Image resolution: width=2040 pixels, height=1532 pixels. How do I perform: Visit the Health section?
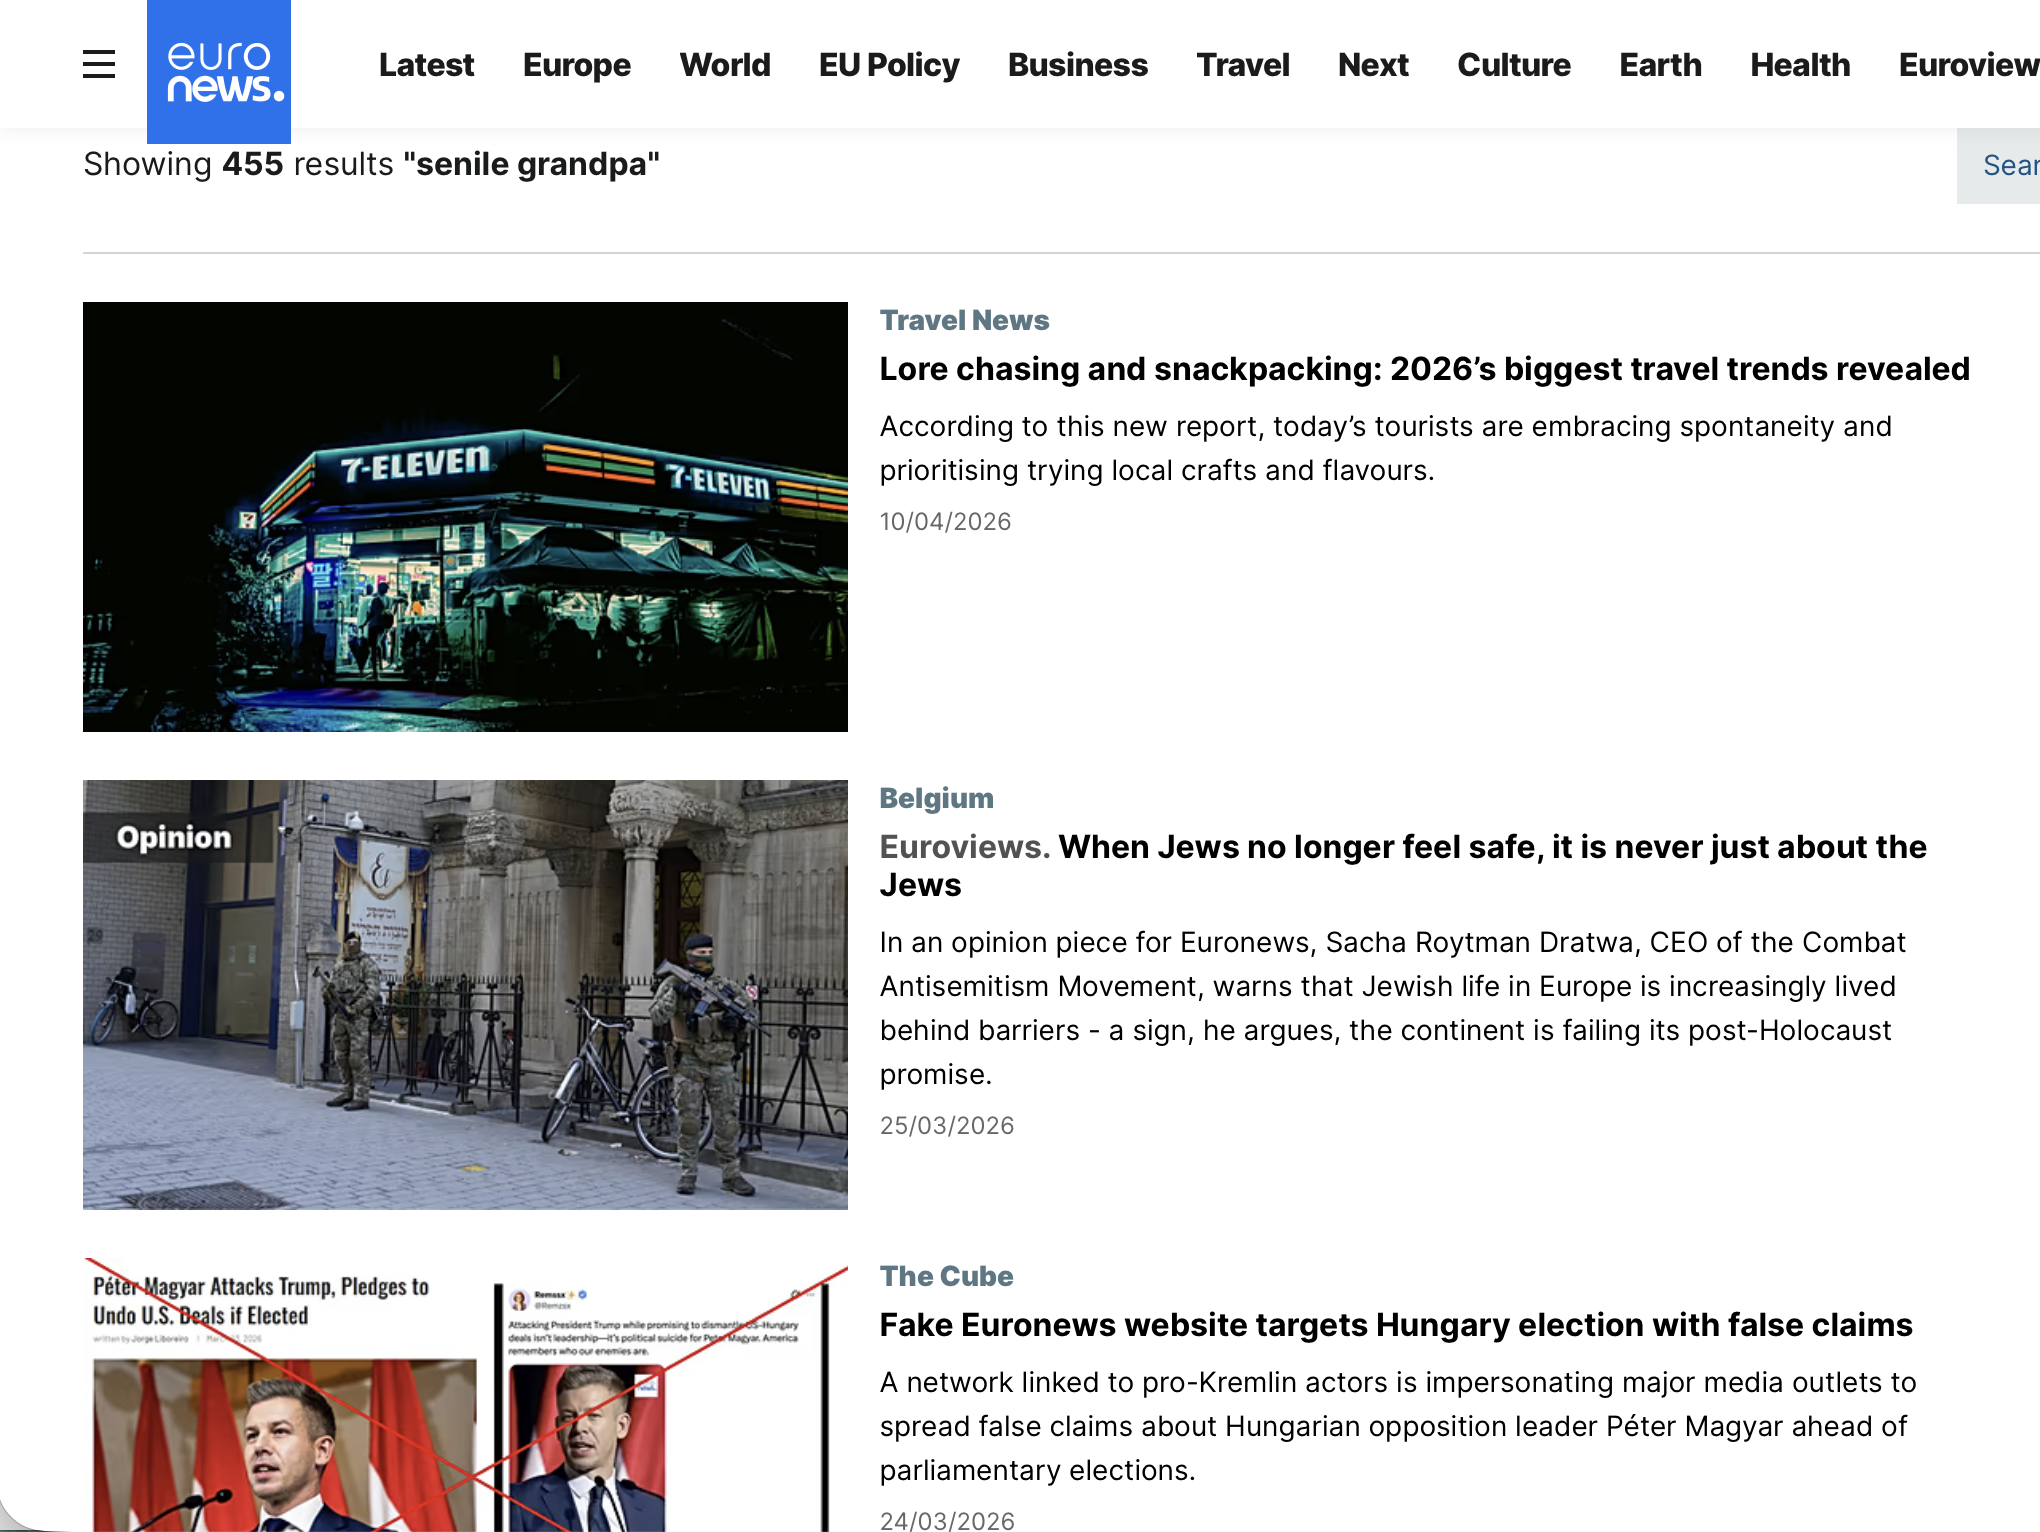pyautogui.click(x=1799, y=64)
